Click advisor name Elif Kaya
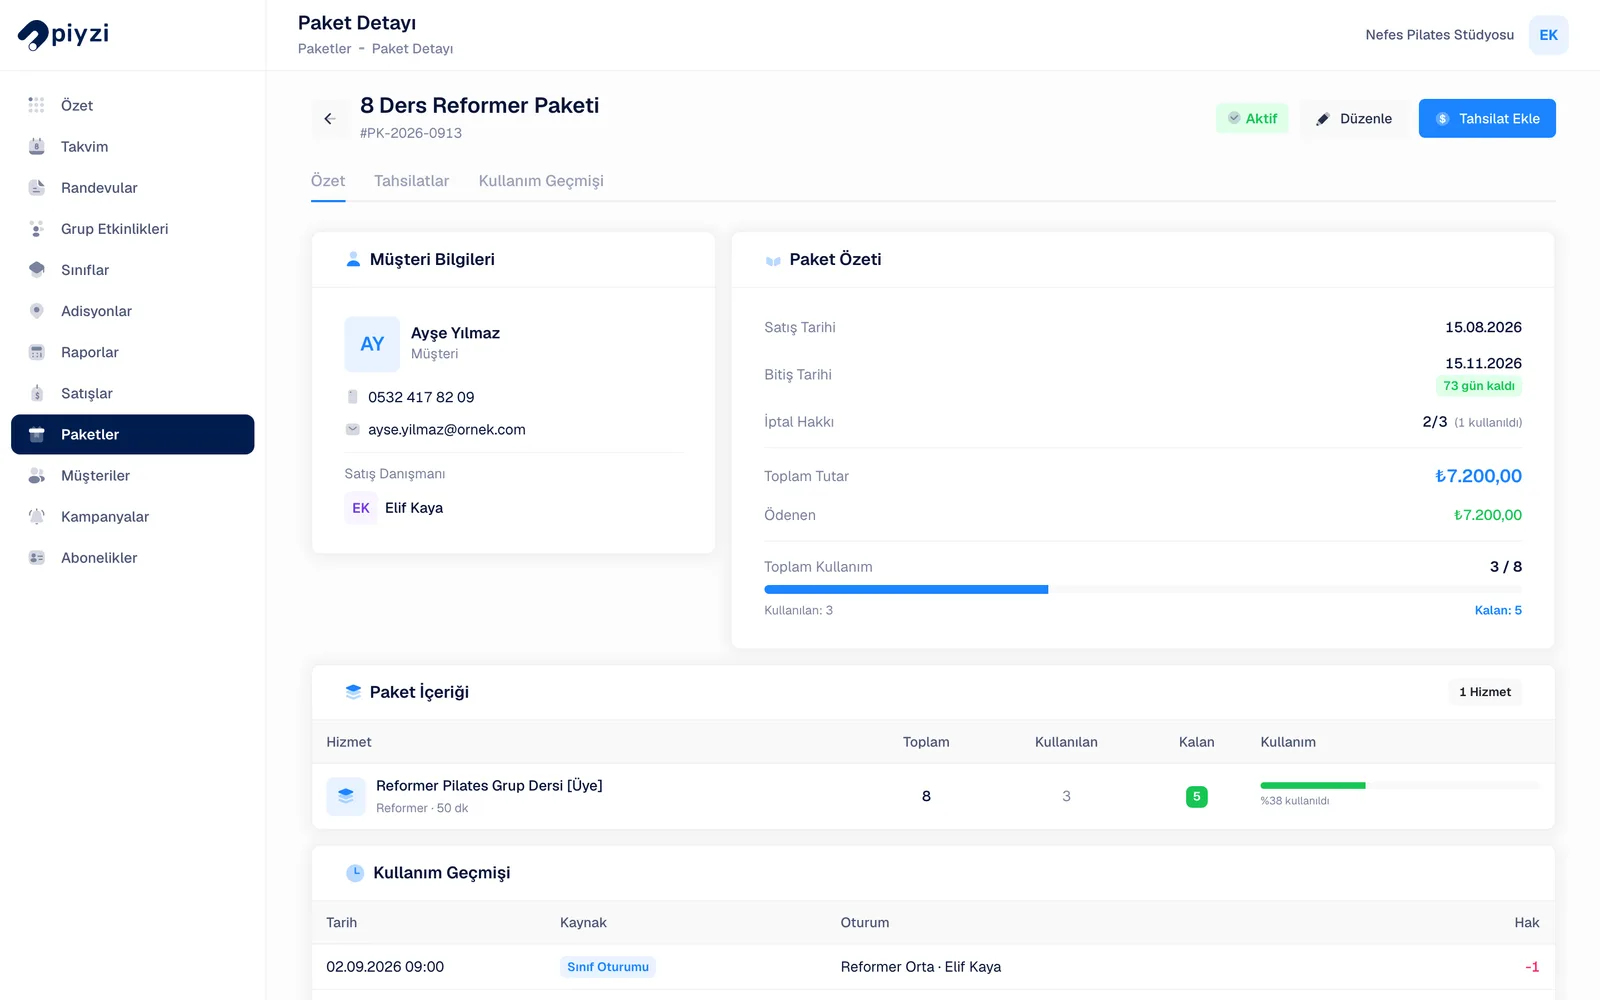This screenshot has width=1600, height=1000. tap(414, 508)
